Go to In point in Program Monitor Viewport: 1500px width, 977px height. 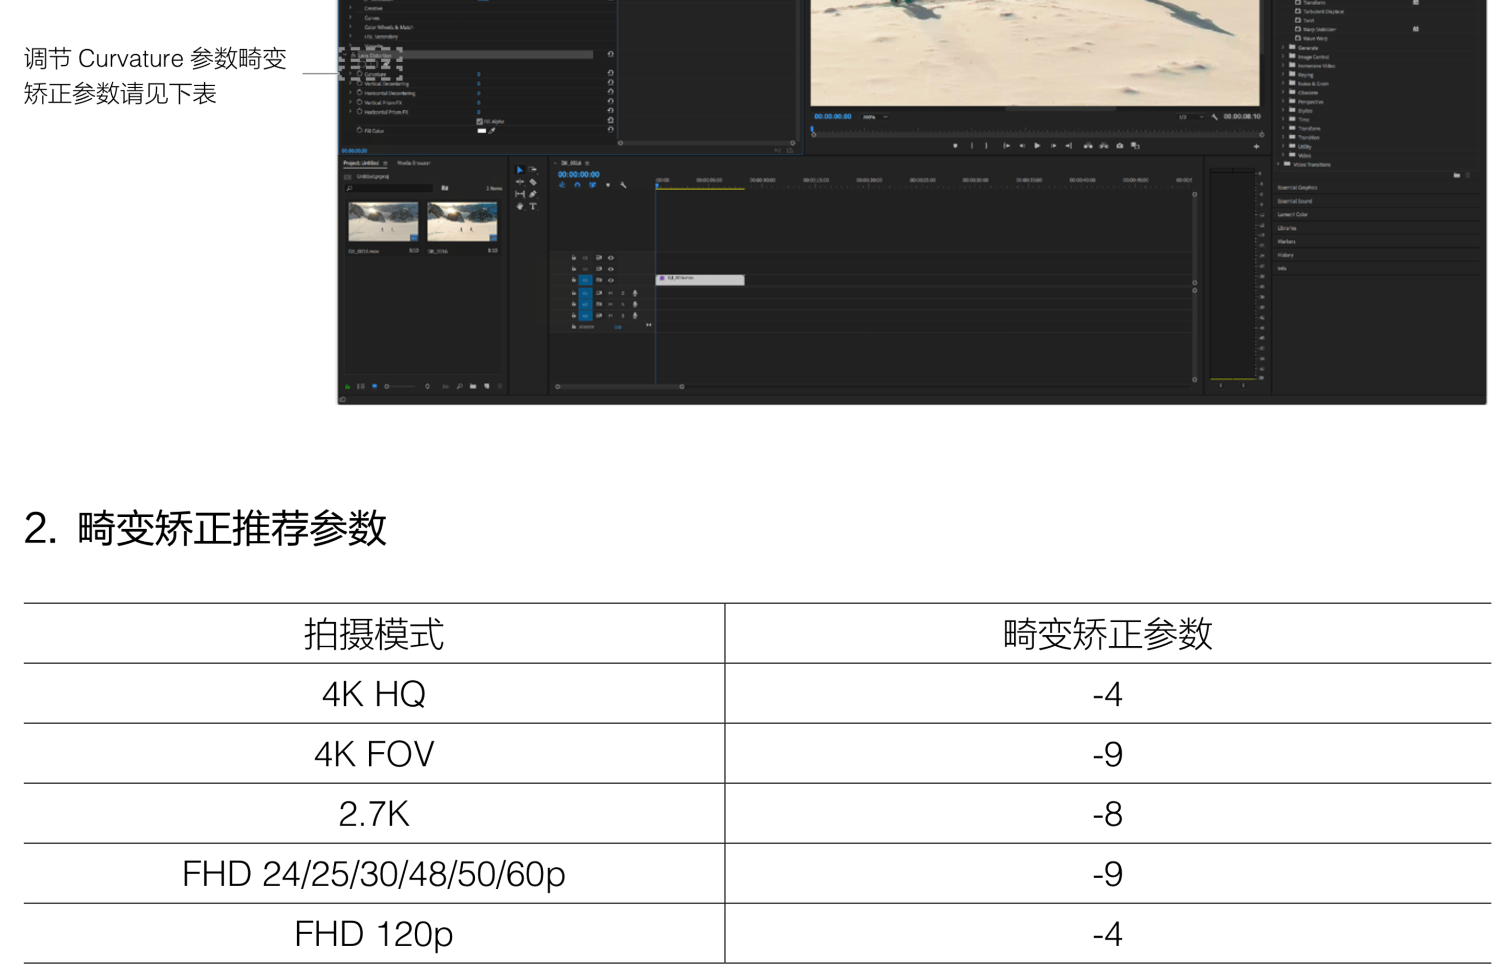click(x=1006, y=146)
